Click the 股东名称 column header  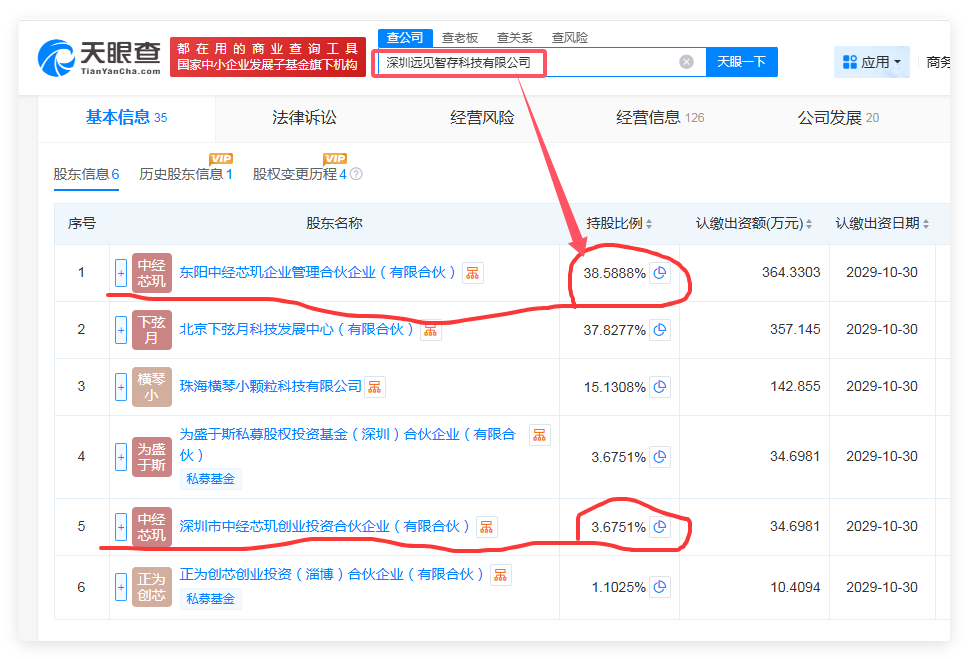tap(334, 224)
